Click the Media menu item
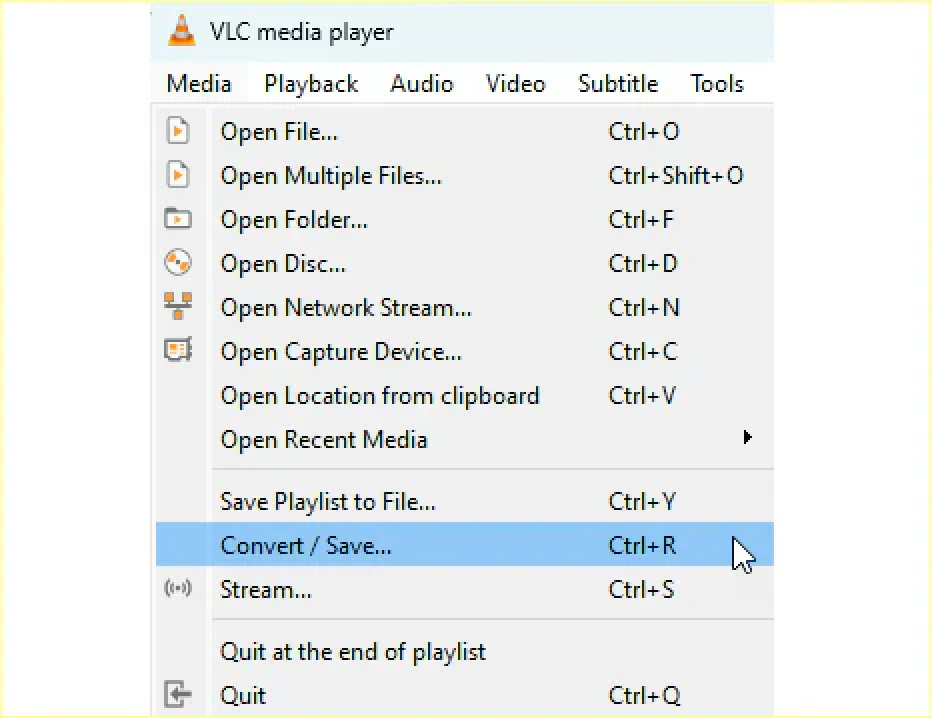Image resolution: width=932 pixels, height=718 pixels. click(x=198, y=84)
